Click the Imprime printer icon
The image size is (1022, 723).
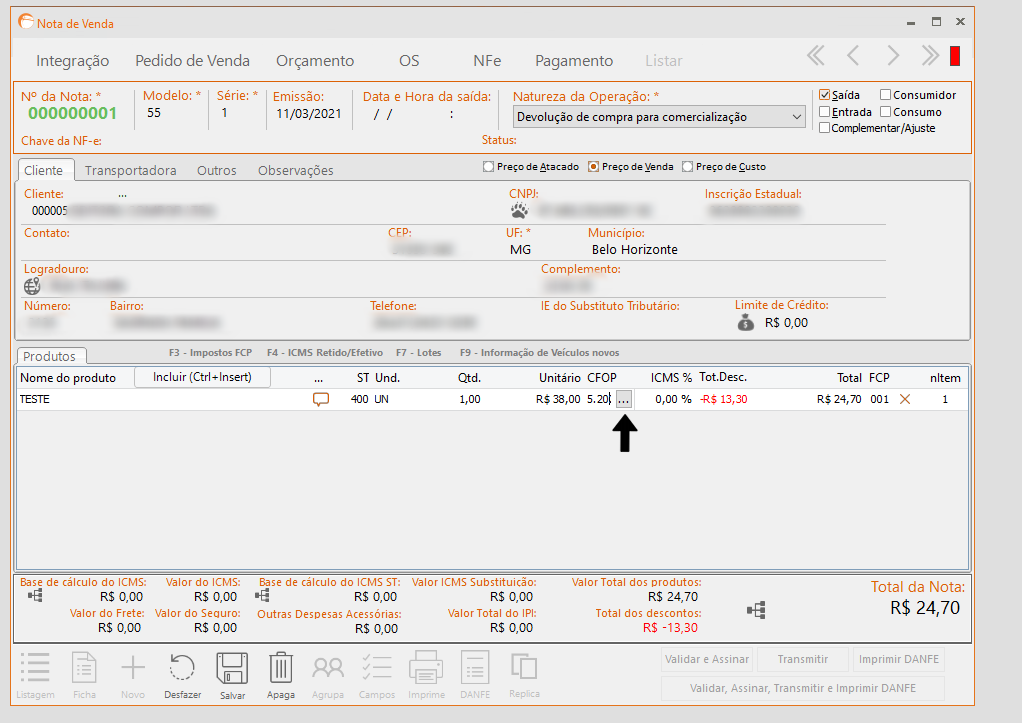[x=426, y=668]
